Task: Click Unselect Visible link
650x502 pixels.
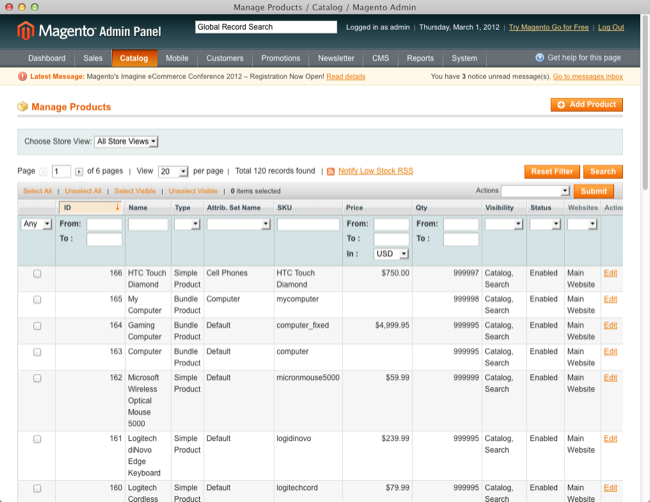Action: coord(193,191)
